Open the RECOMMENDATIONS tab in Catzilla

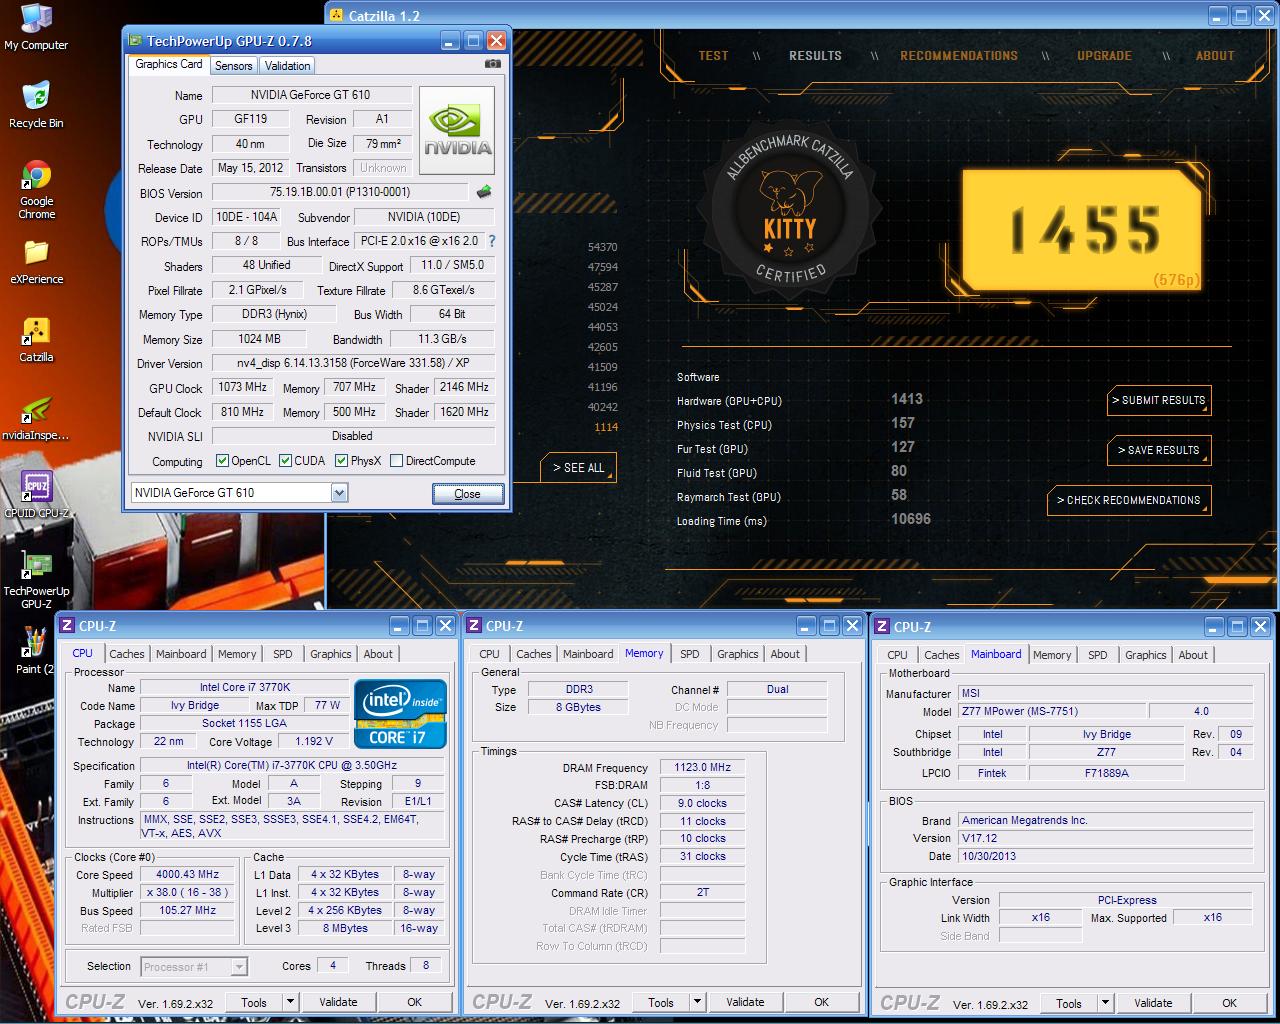click(x=958, y=56)
